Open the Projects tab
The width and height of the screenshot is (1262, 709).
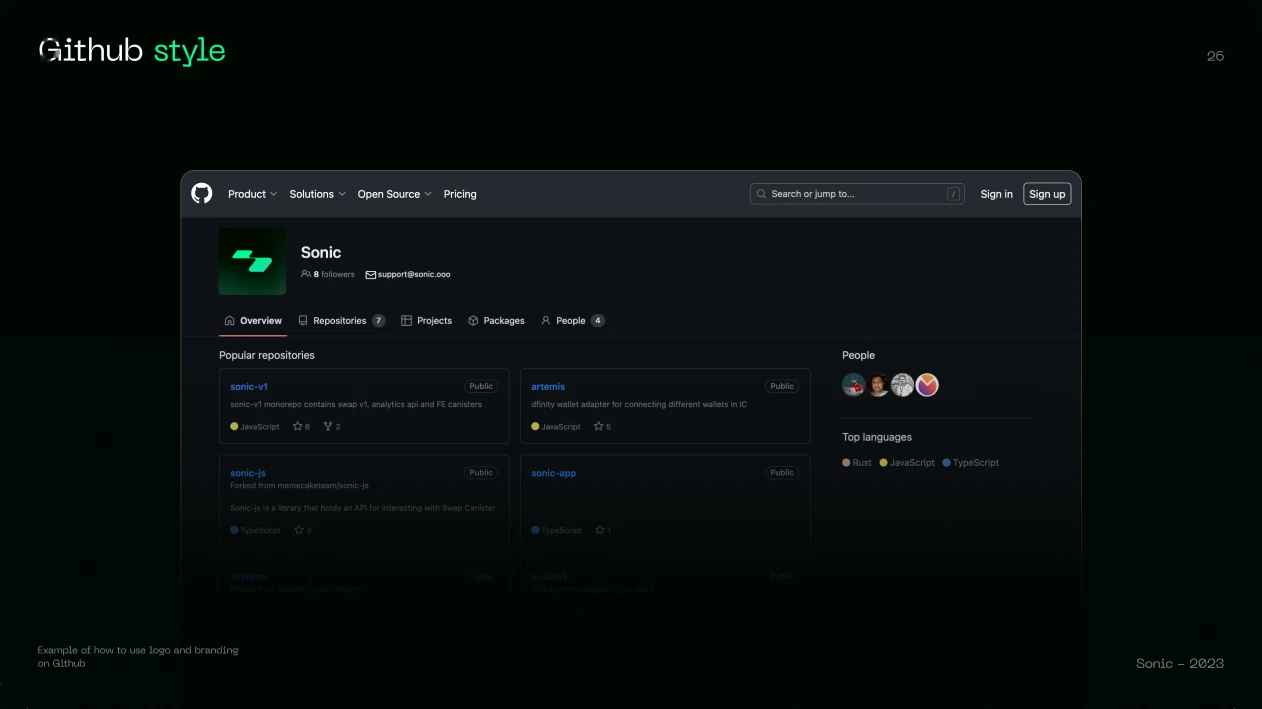coord(427,321)
